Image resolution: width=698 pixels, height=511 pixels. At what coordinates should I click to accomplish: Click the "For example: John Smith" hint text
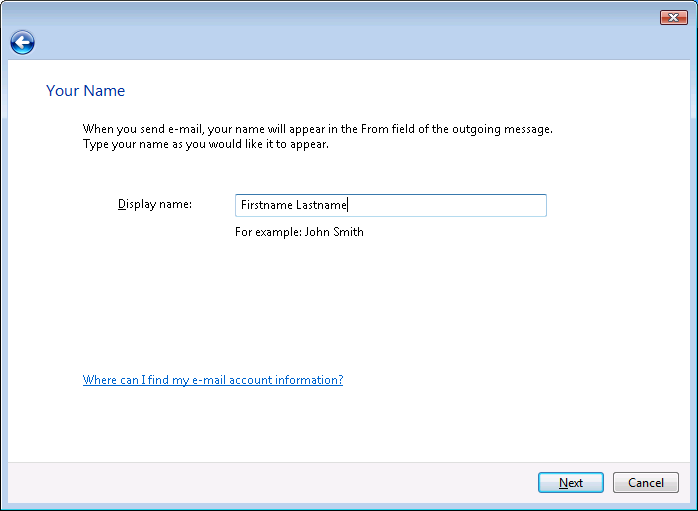tap(299, 232)
